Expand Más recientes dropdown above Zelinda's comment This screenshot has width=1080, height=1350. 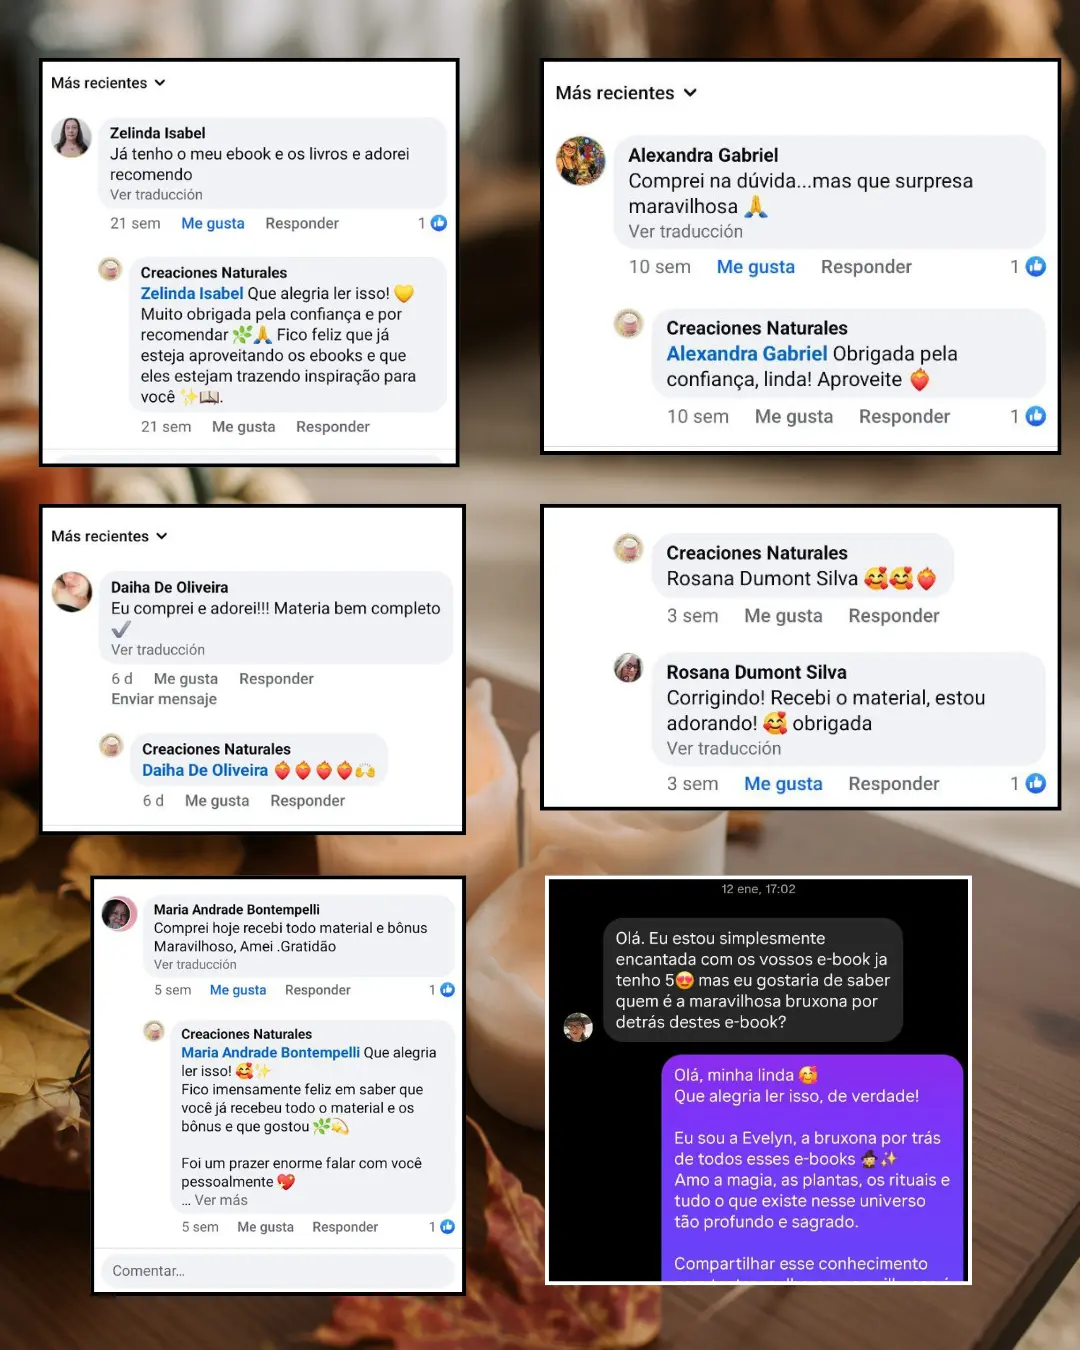(x=108, y=83)
